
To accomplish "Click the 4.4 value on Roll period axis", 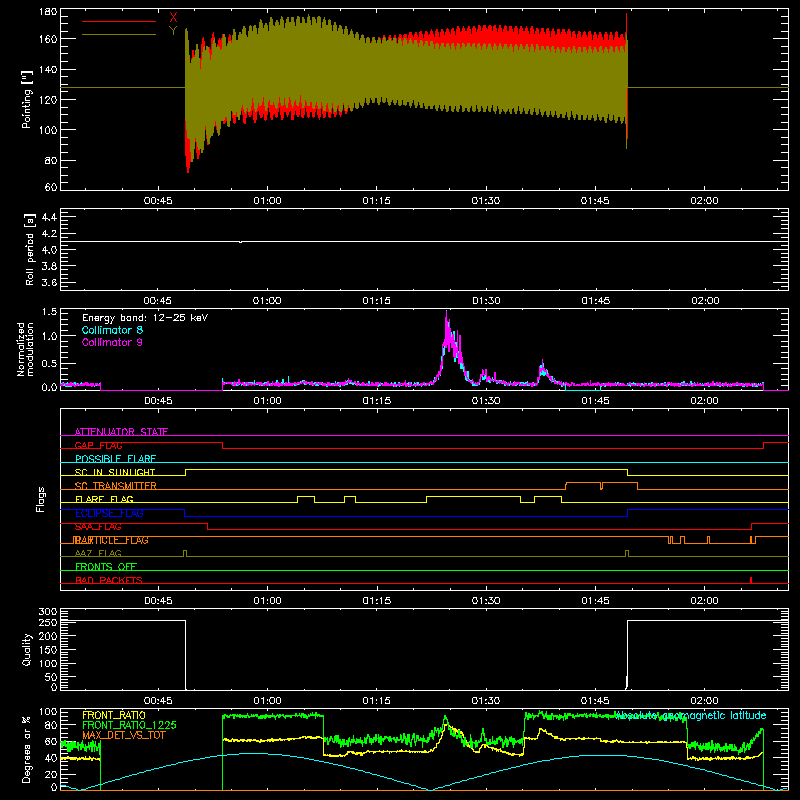I will 49,218.
